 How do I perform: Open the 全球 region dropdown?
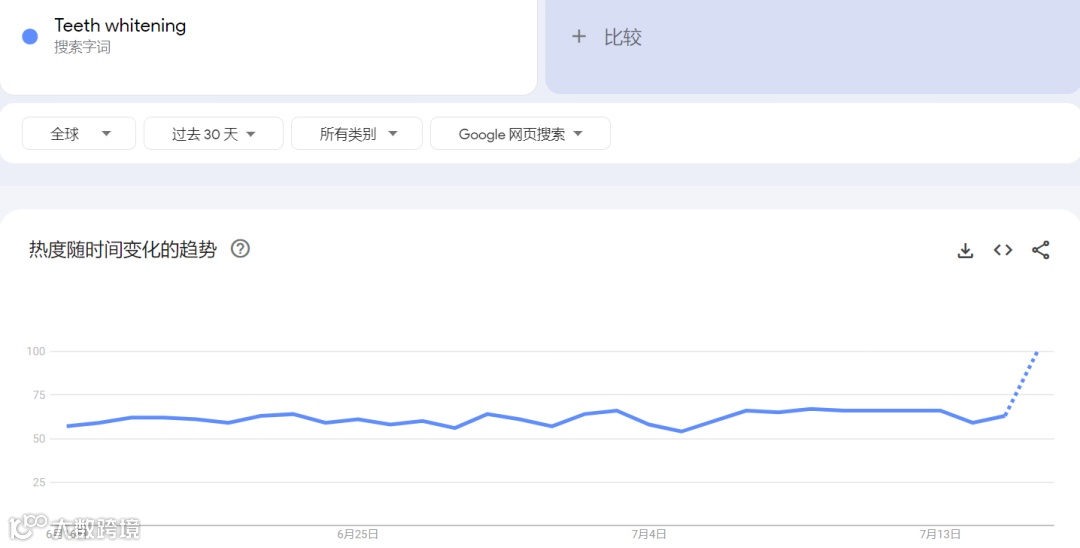pos(79,134)
